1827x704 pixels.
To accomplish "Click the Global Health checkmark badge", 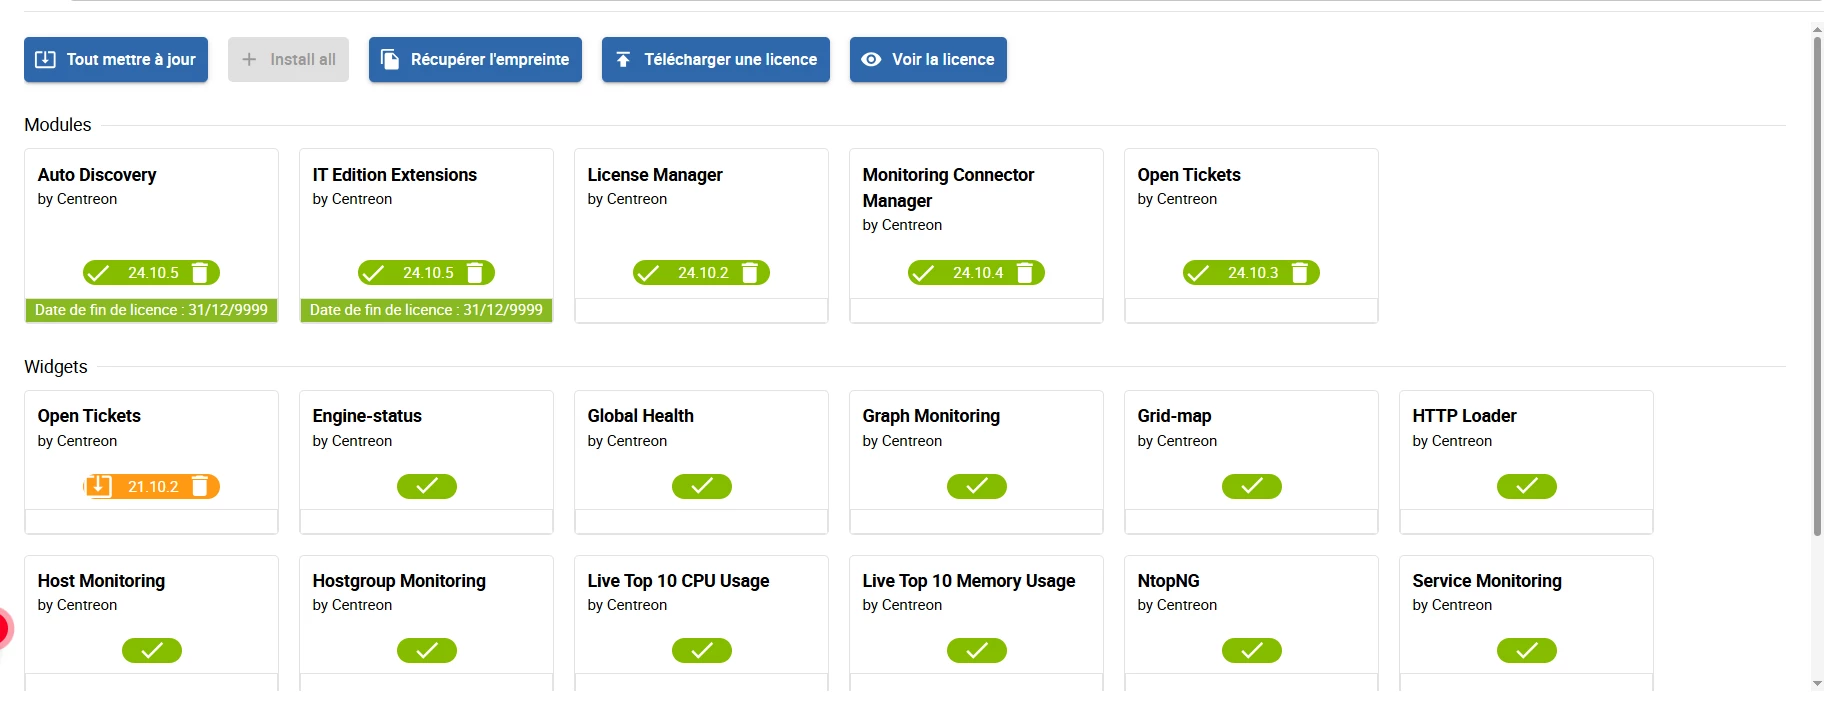I will (702, 487).
